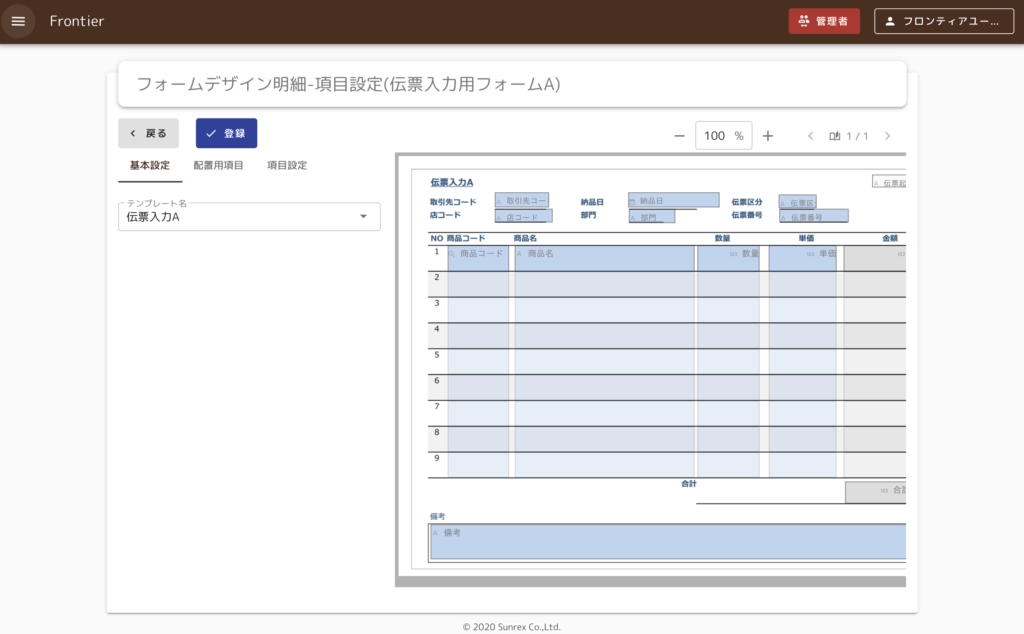
Task: Select the 取引先コード field in form preview
Action: pyautogui.click(x=522, y=201)
